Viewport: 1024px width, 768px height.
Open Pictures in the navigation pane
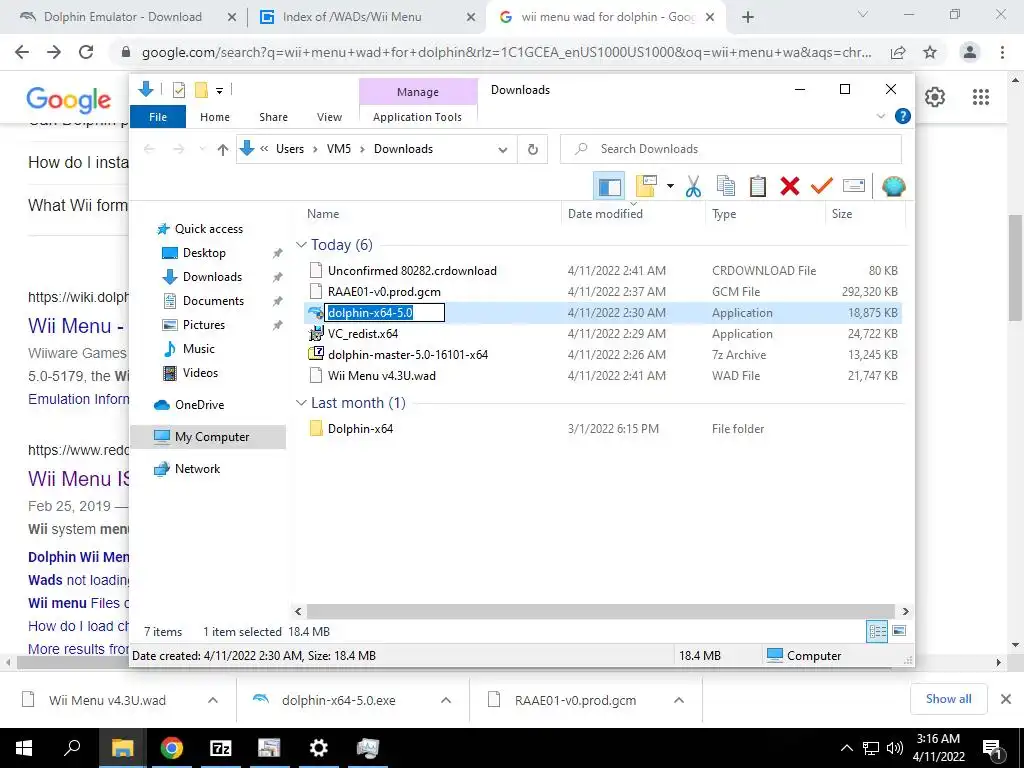(203, 325)
